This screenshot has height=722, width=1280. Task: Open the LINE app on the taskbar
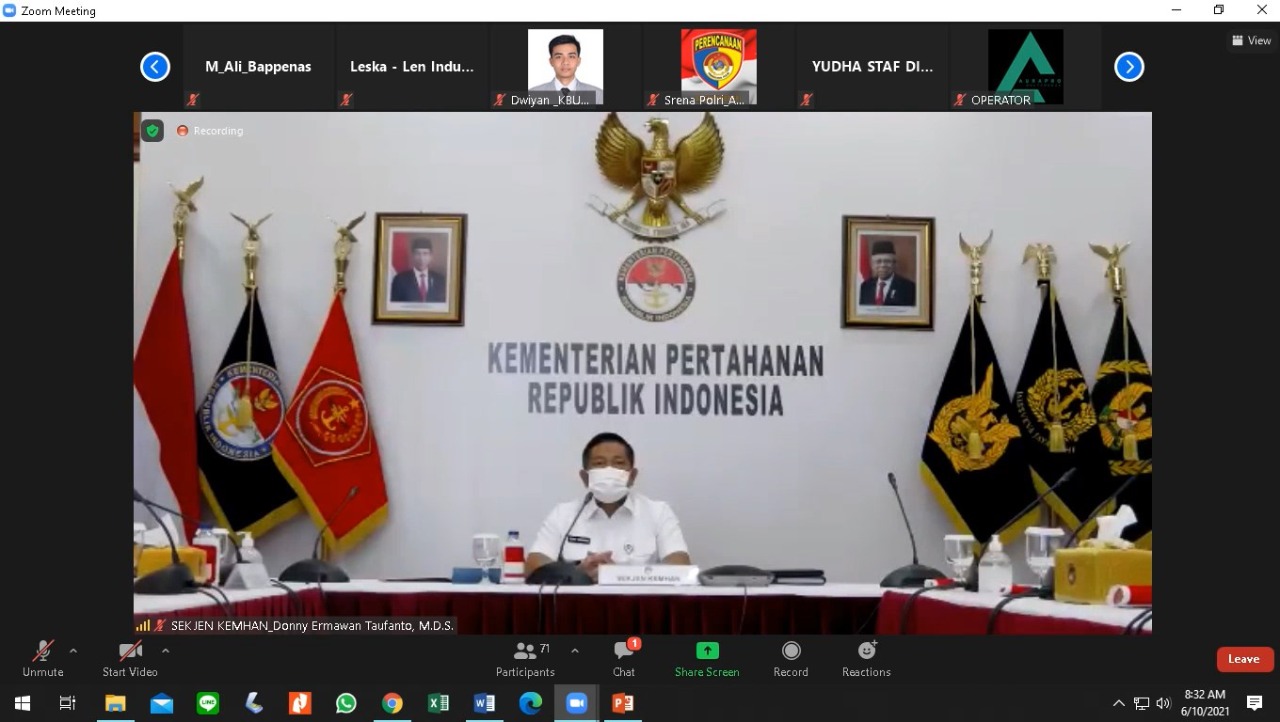[x=208, y=703]
